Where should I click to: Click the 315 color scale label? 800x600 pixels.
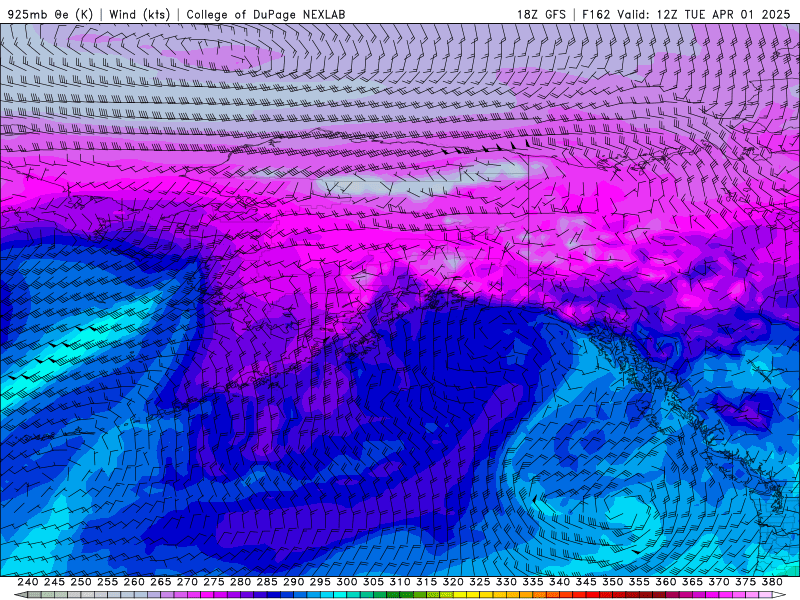[x=427, y=582]
